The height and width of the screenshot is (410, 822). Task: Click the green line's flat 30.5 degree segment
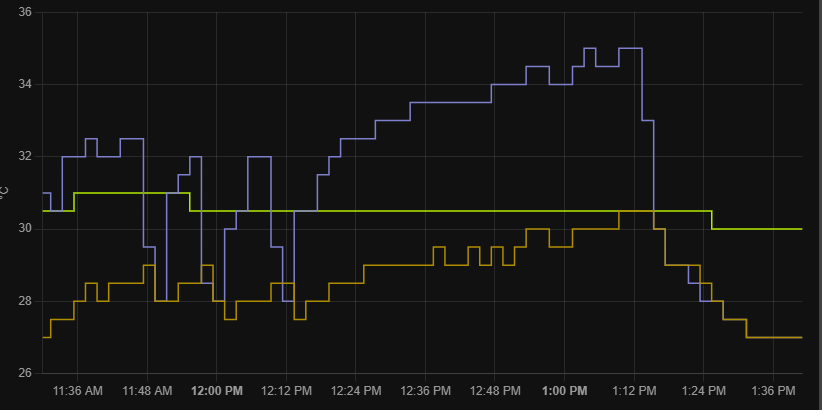pyautogui.click(x=451, y=211)
